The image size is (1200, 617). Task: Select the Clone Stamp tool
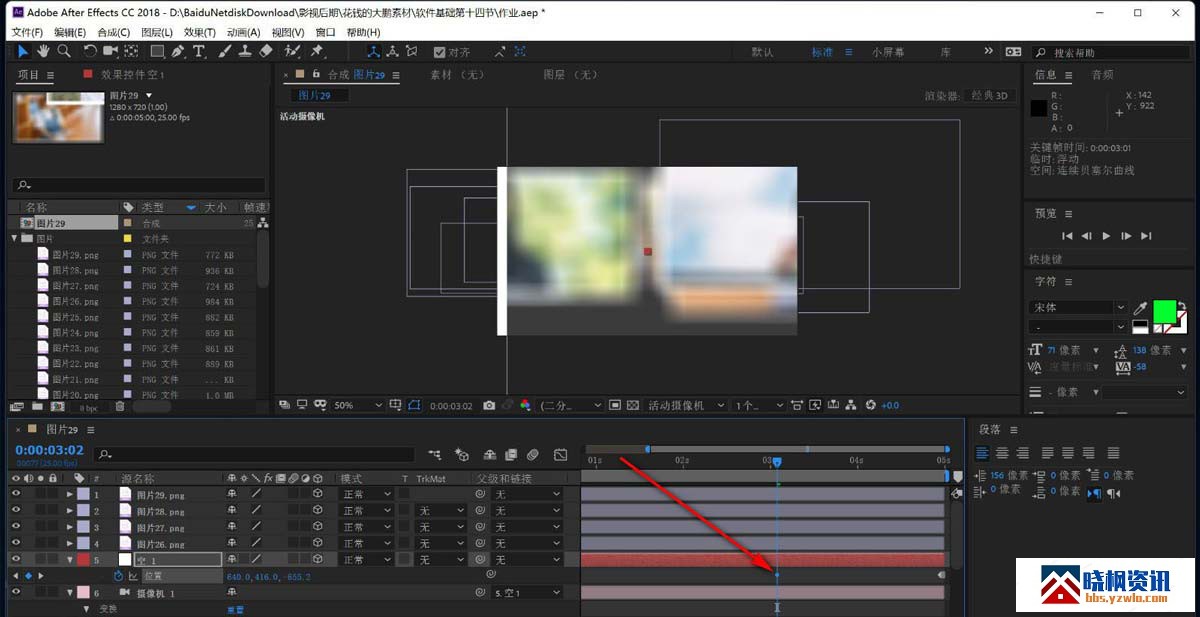click(x=244, y=52)
